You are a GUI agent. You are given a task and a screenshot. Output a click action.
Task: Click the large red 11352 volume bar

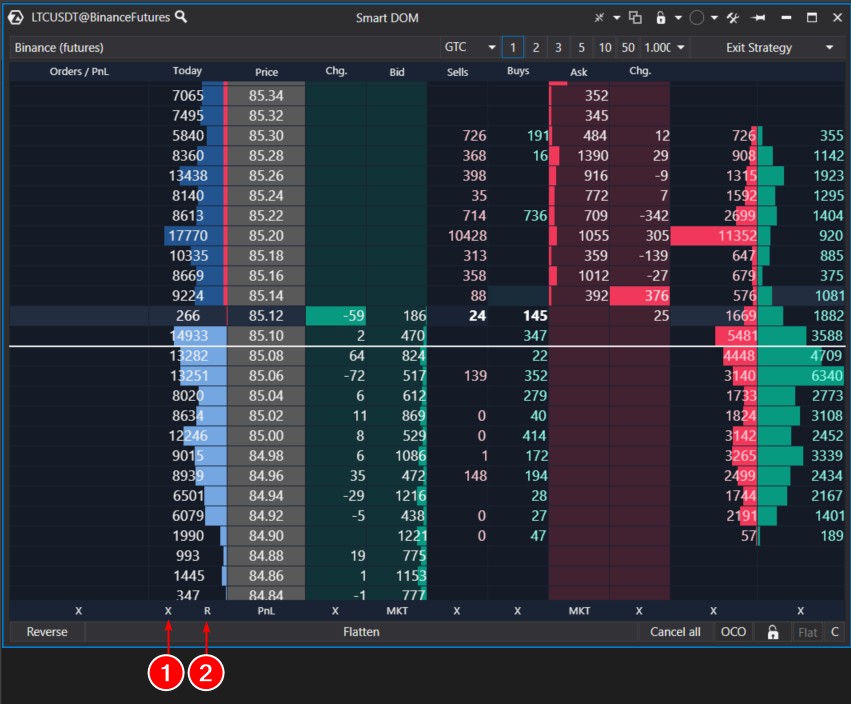[x=713, y=236]
